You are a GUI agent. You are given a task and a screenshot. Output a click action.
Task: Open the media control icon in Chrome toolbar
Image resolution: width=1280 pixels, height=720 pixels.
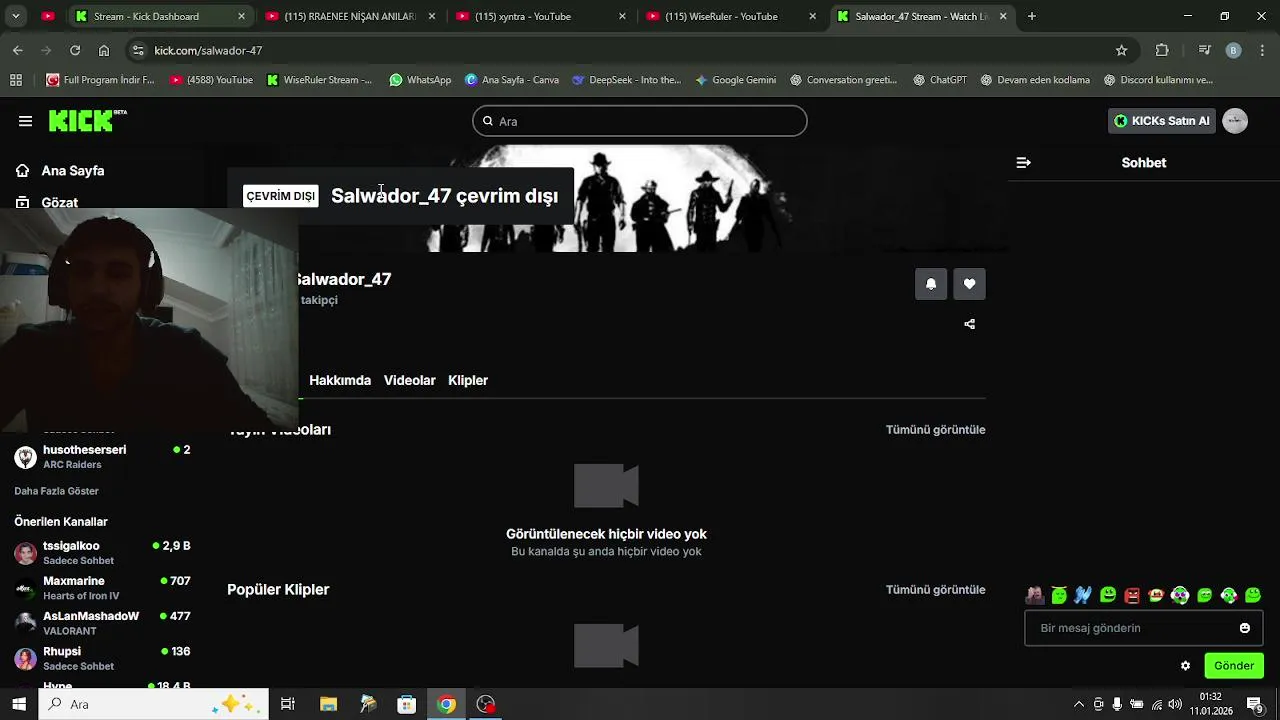pos(1205,50)
